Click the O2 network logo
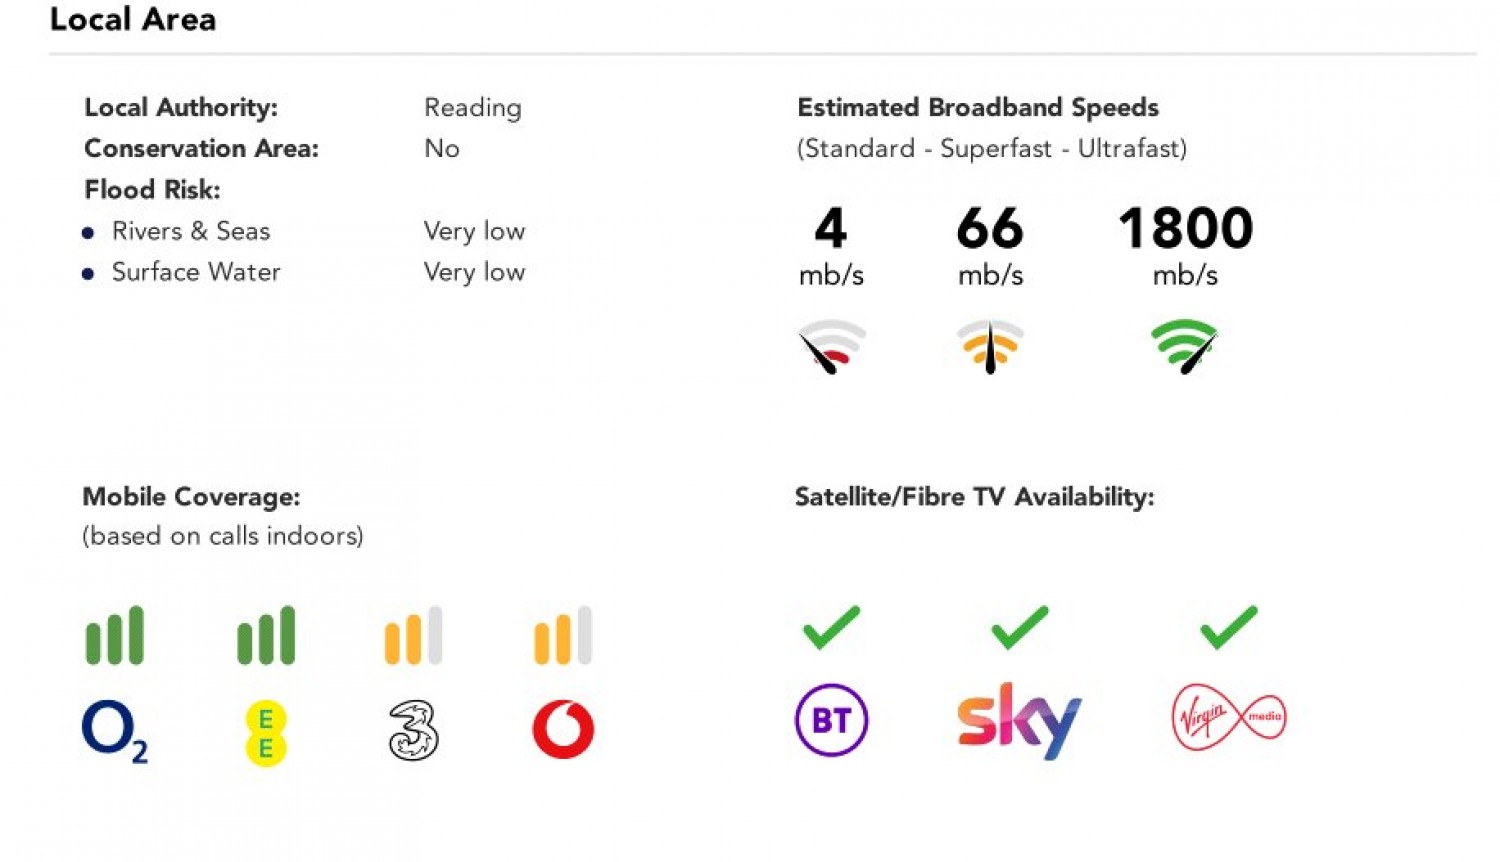 [114, 731]
